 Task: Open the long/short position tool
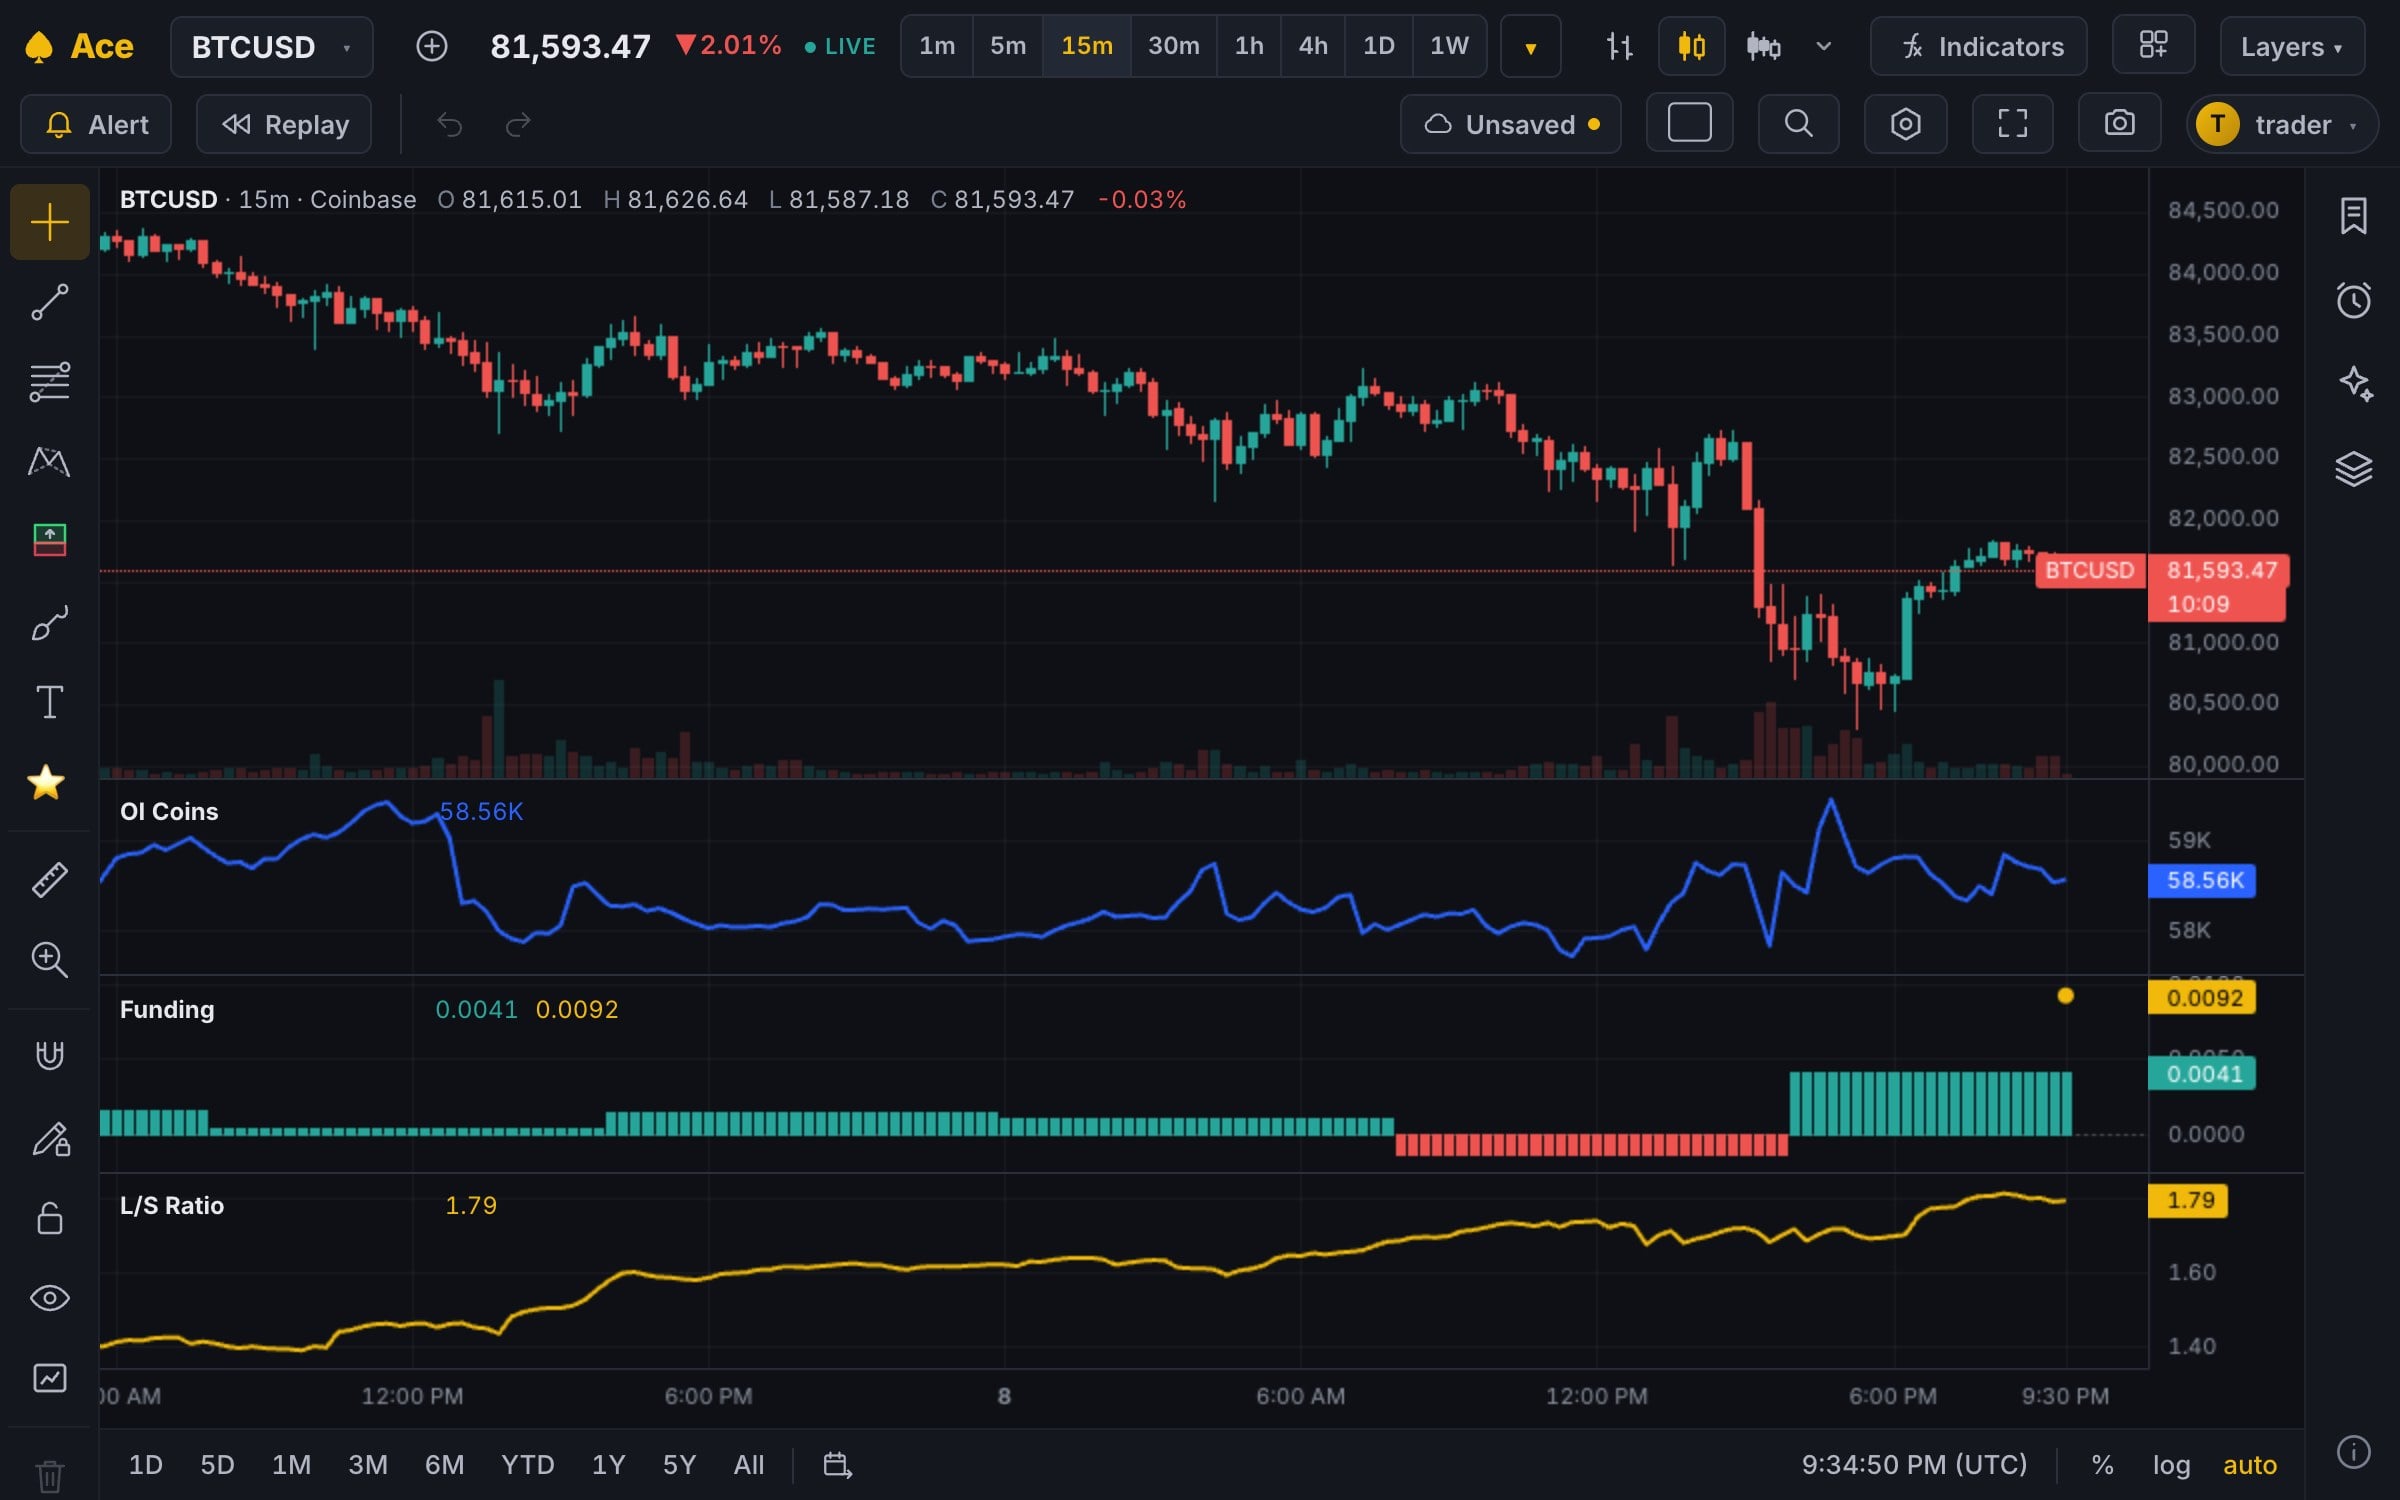click(x=49, y=541)
